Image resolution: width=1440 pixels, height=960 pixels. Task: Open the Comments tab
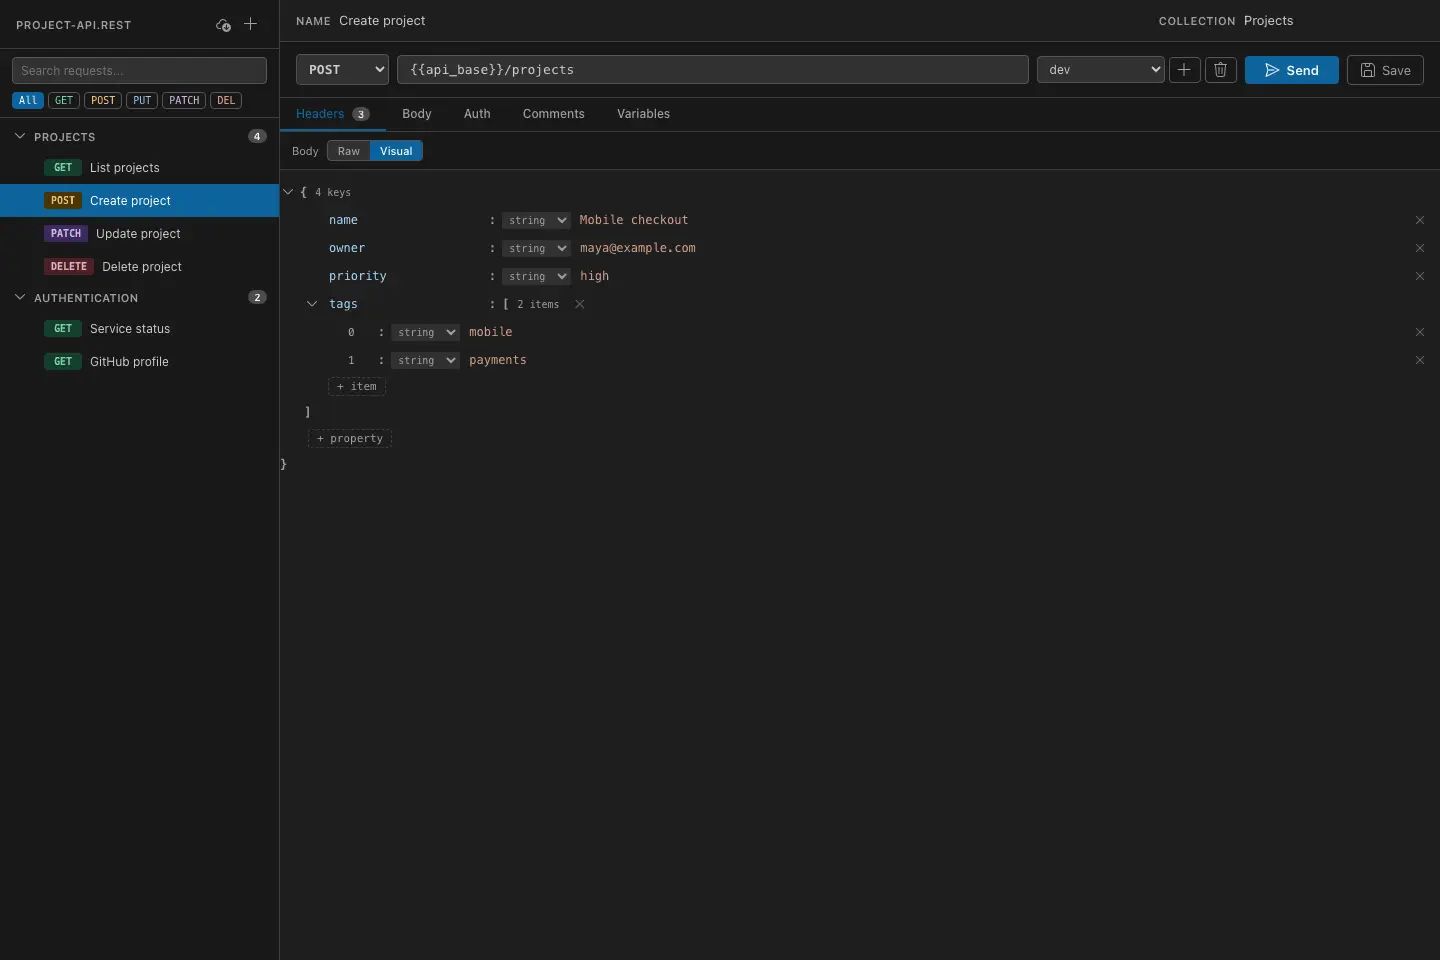[x=553, y=114]
